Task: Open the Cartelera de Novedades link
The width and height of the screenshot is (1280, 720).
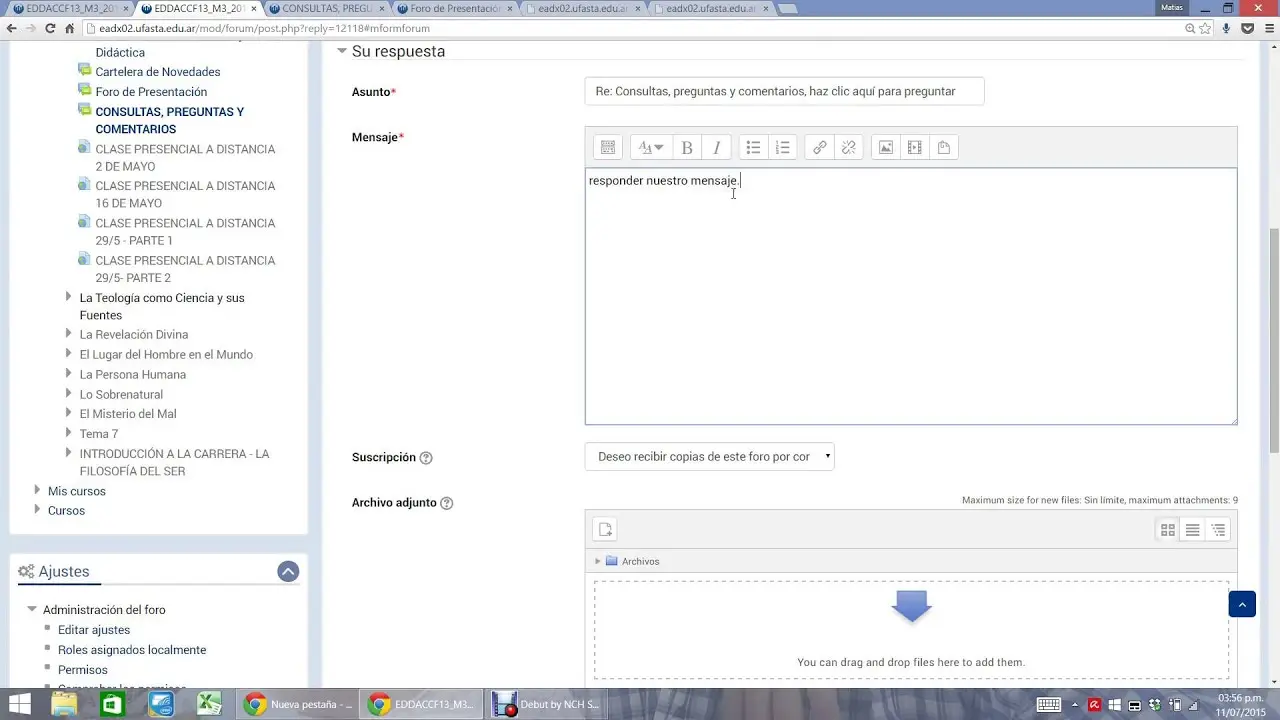Action: coord(157,72)
